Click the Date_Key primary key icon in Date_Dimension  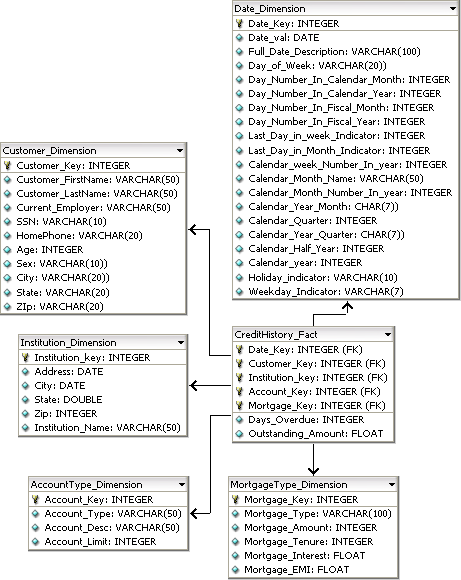click(x=239, y=23)
